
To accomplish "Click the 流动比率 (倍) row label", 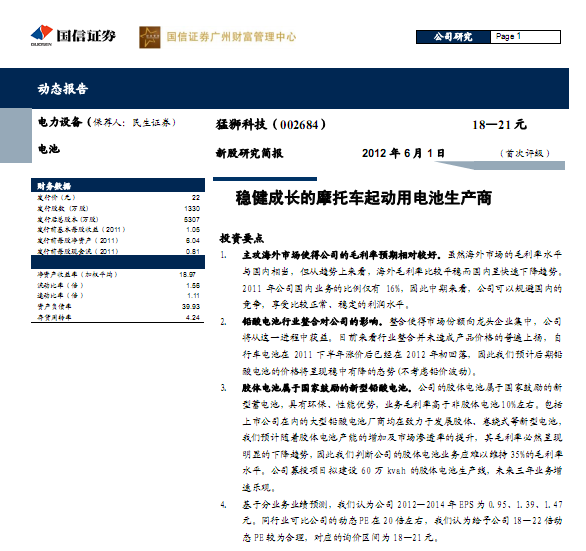I will (60, 285).
